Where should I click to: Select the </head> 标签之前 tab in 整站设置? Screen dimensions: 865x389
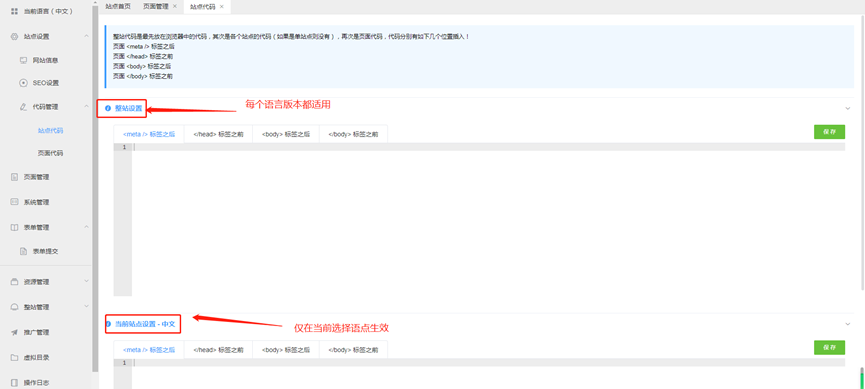218,134
